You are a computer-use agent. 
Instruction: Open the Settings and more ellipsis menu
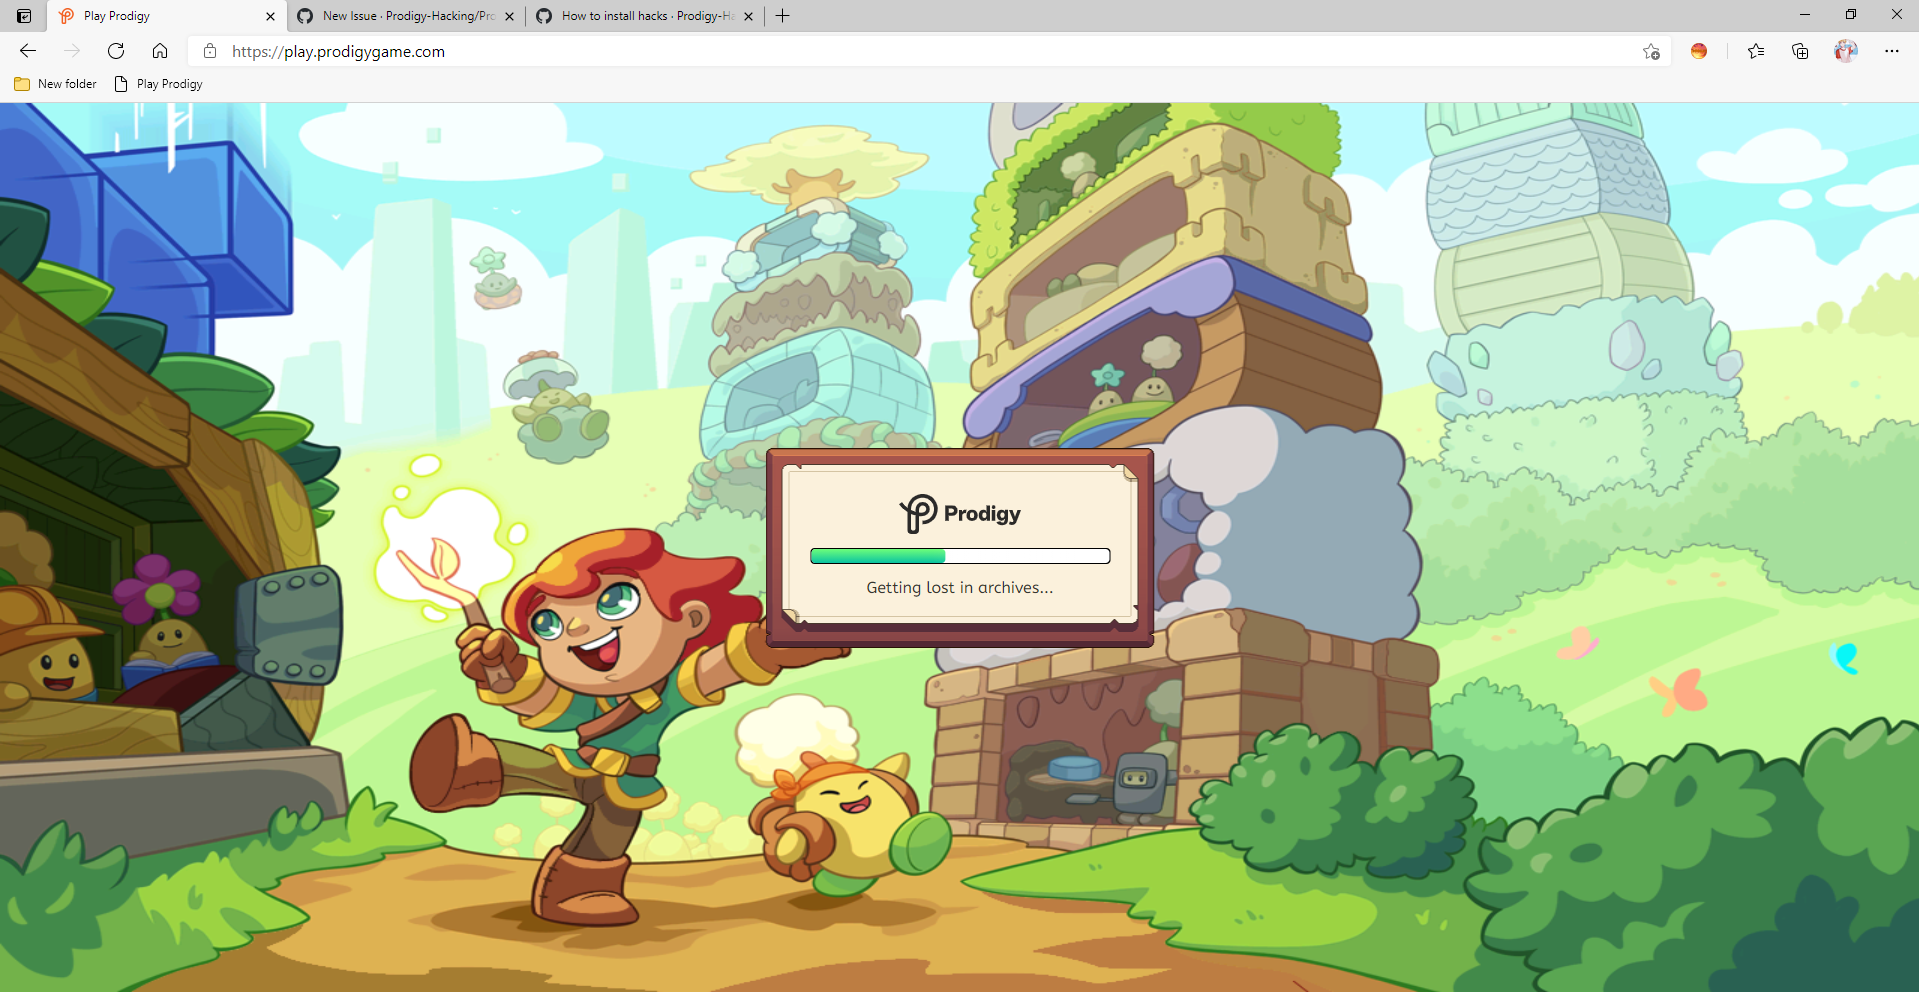pyautogui.click(x=1893, y=51)
